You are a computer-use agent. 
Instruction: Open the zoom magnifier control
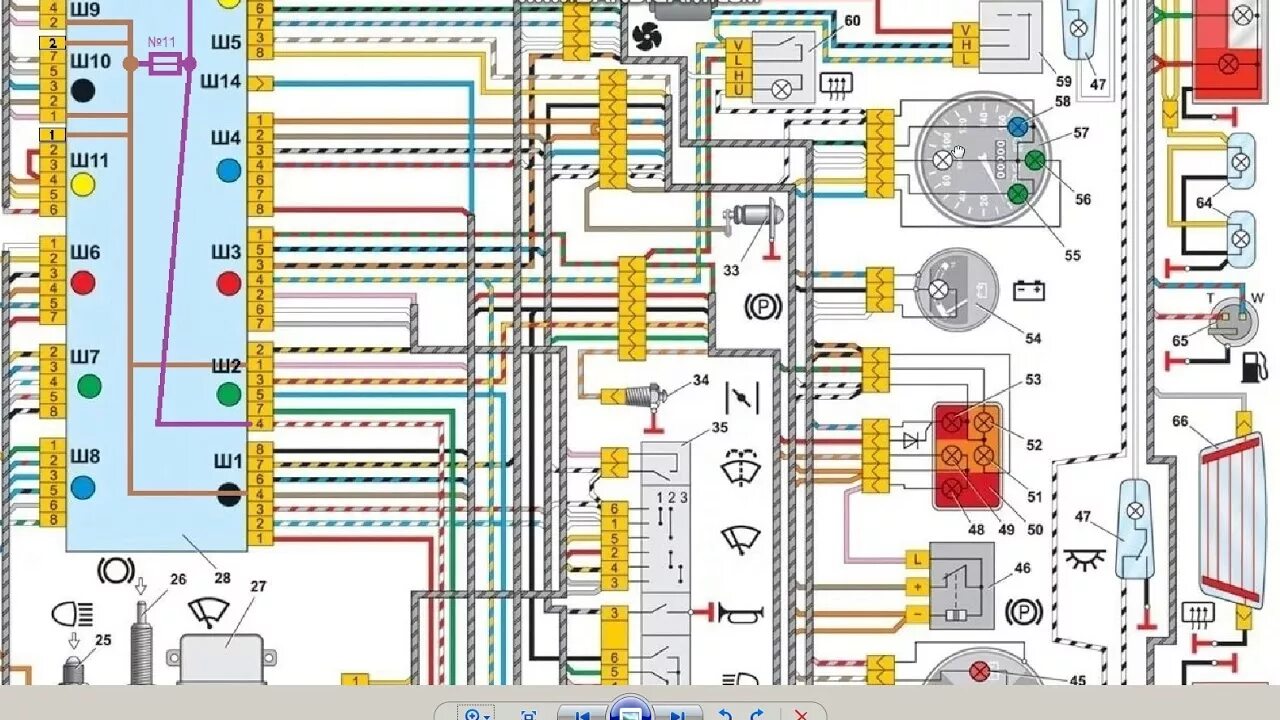click(471, 714)
